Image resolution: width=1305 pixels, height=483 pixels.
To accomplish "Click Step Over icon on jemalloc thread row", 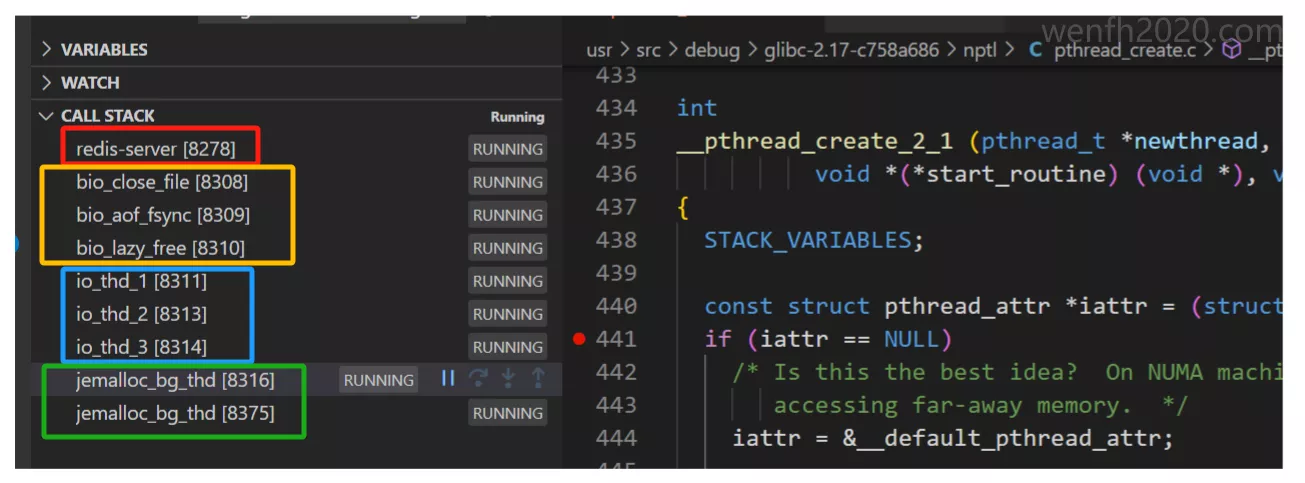I will coord(478,379).
